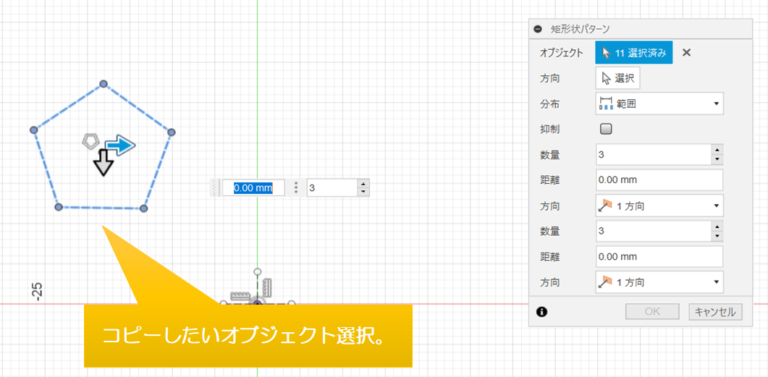Click the lower 距離 field above bottom 方向
768x377 pixels.
point(659,257)
